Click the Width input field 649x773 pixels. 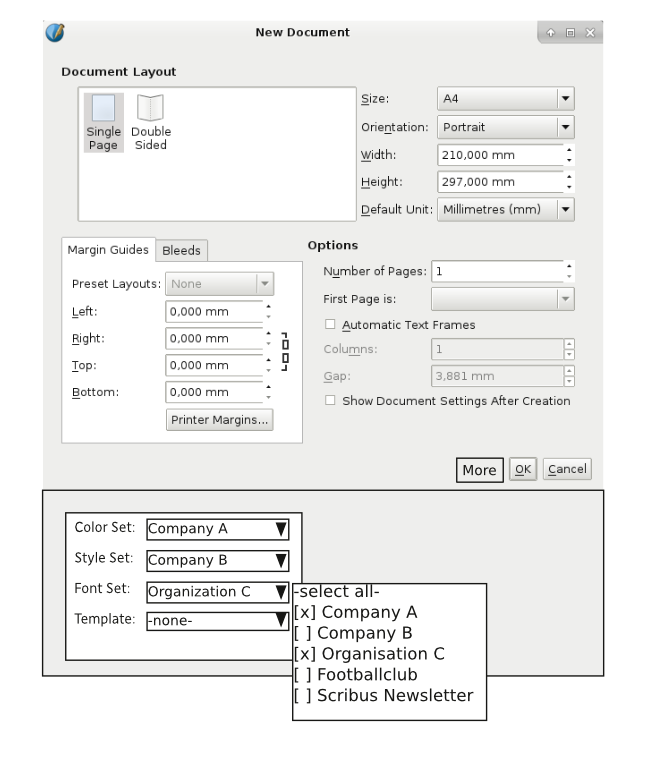(500, 155)
